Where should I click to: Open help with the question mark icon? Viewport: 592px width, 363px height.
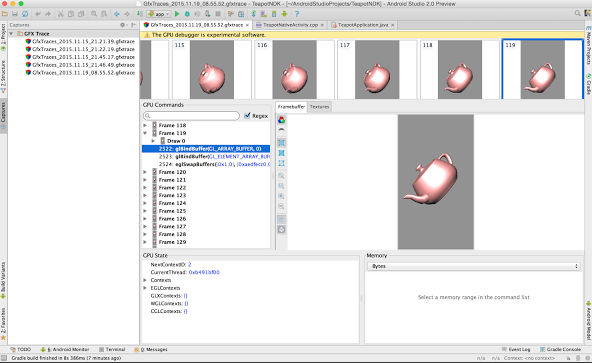point(297,14)
